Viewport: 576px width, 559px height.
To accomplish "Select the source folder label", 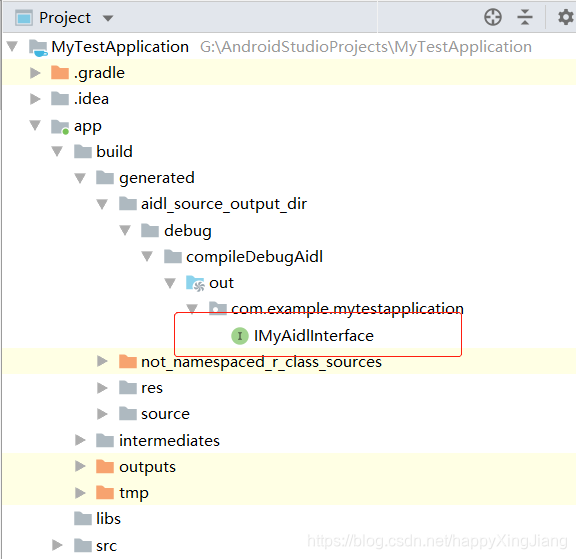I will click(165, 414).
